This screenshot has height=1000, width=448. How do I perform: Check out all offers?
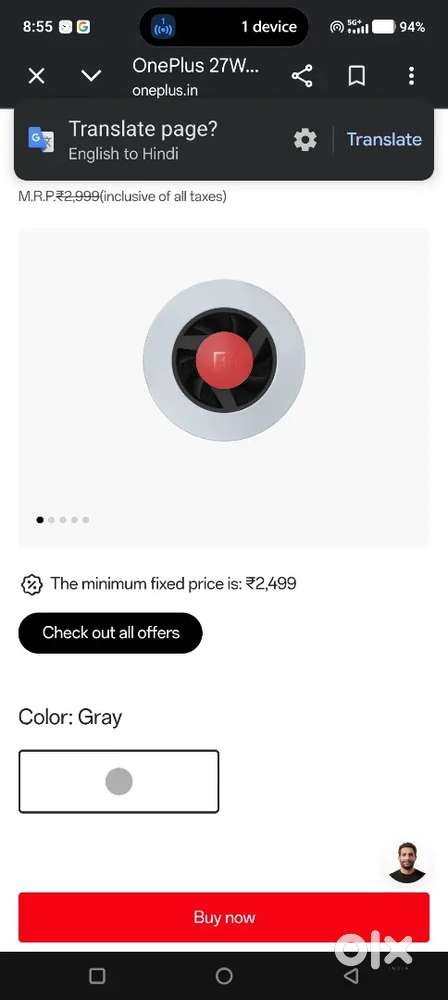click(x=110, y=633)
